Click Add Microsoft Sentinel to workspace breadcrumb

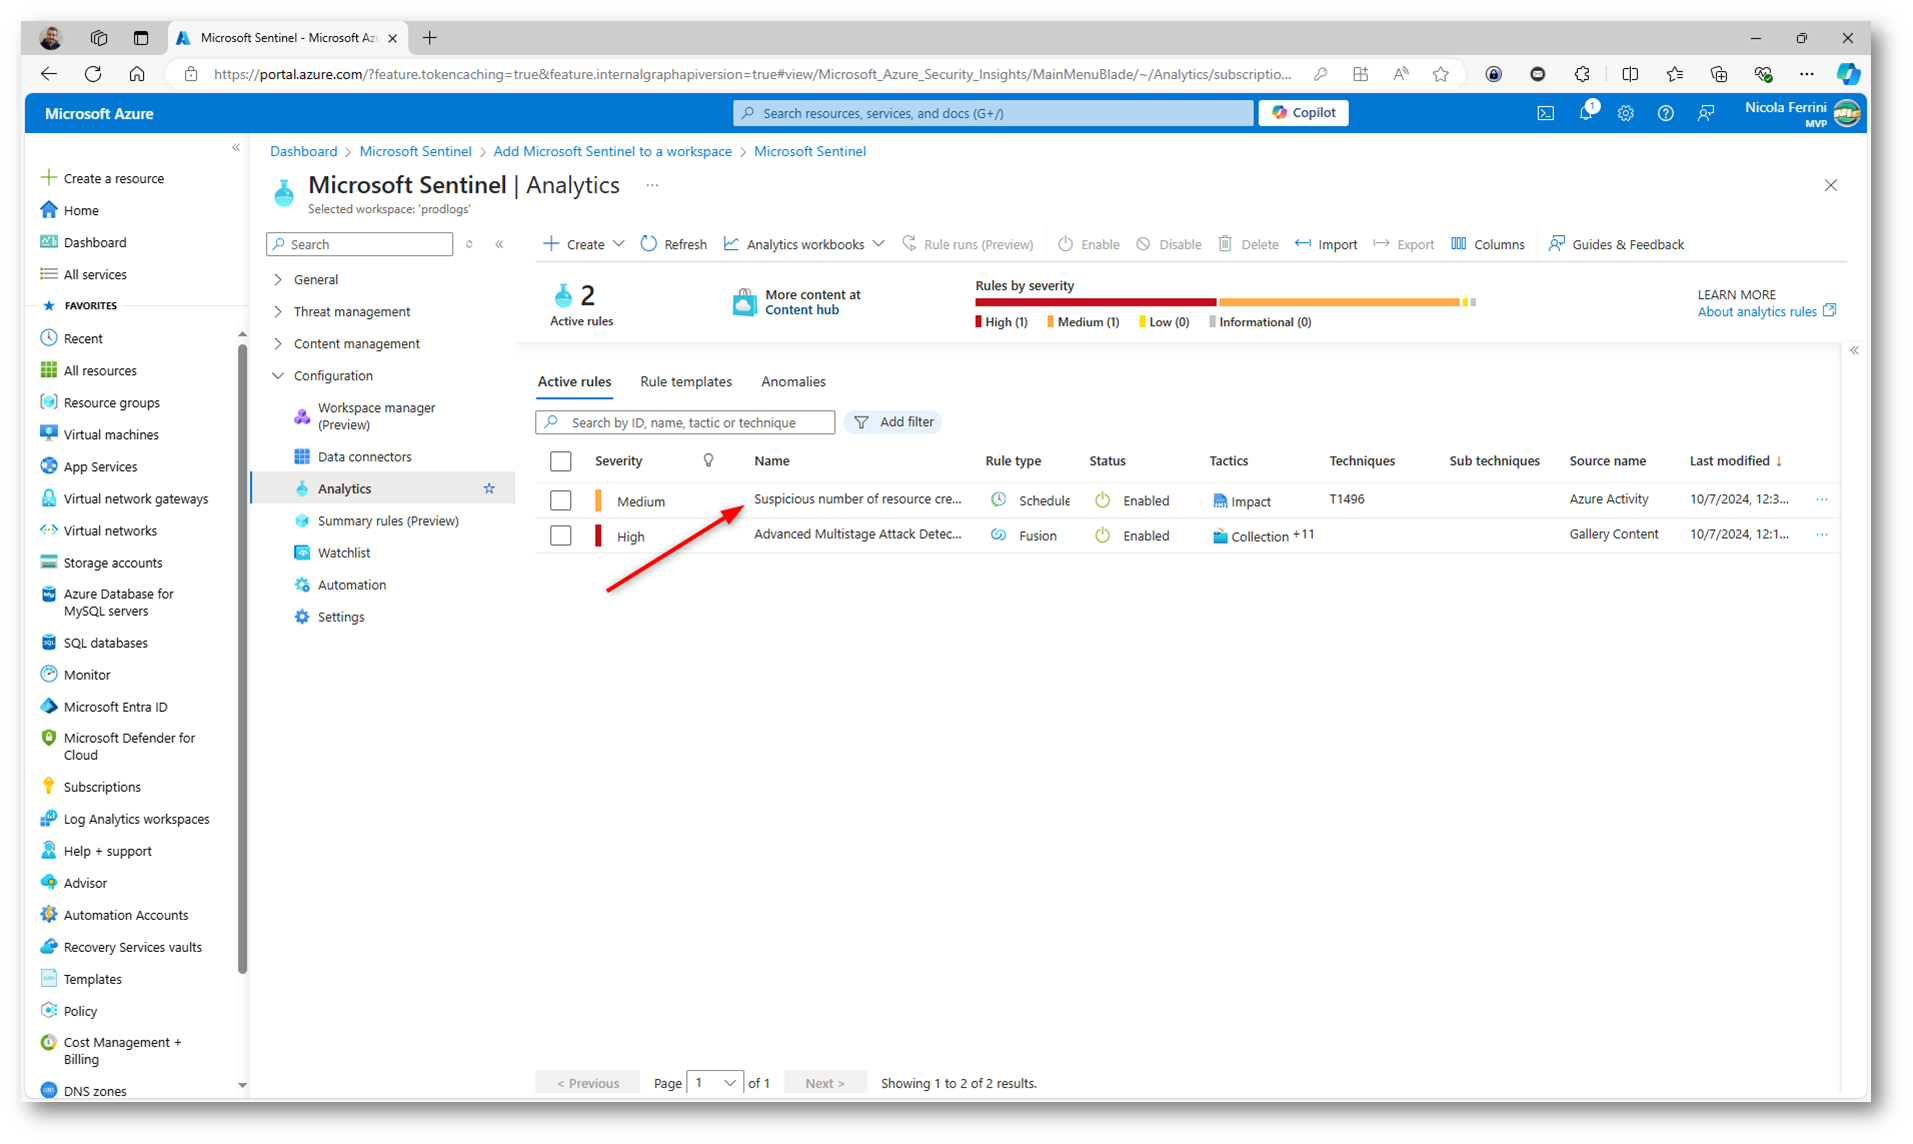[x=612, y=151]
